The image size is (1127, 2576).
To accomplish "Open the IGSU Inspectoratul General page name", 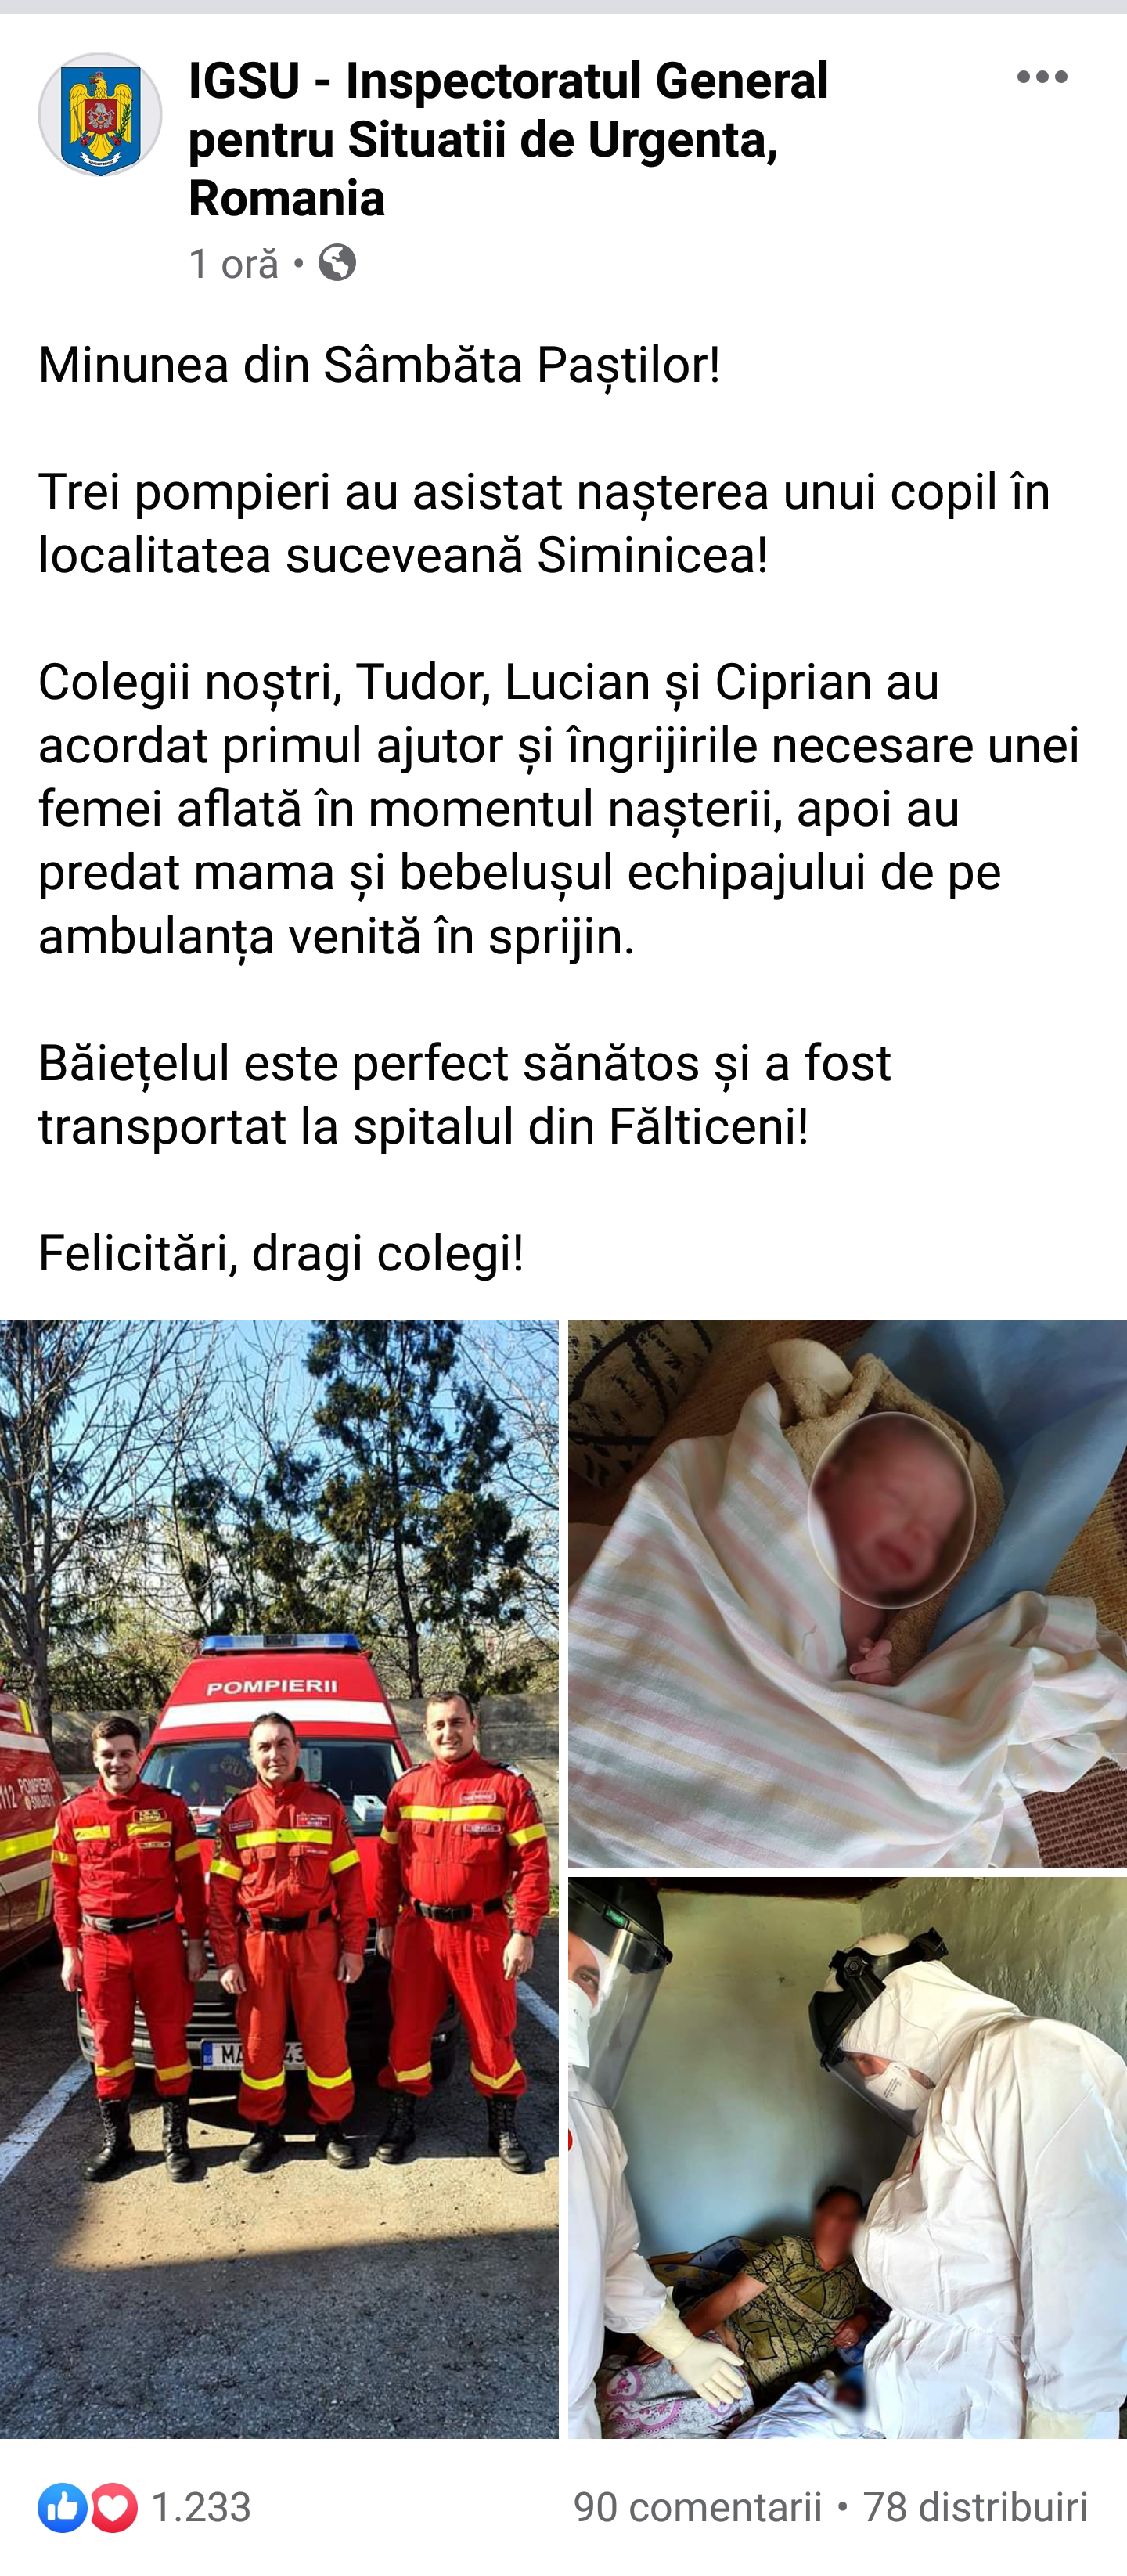I will [x=508, y=138].
